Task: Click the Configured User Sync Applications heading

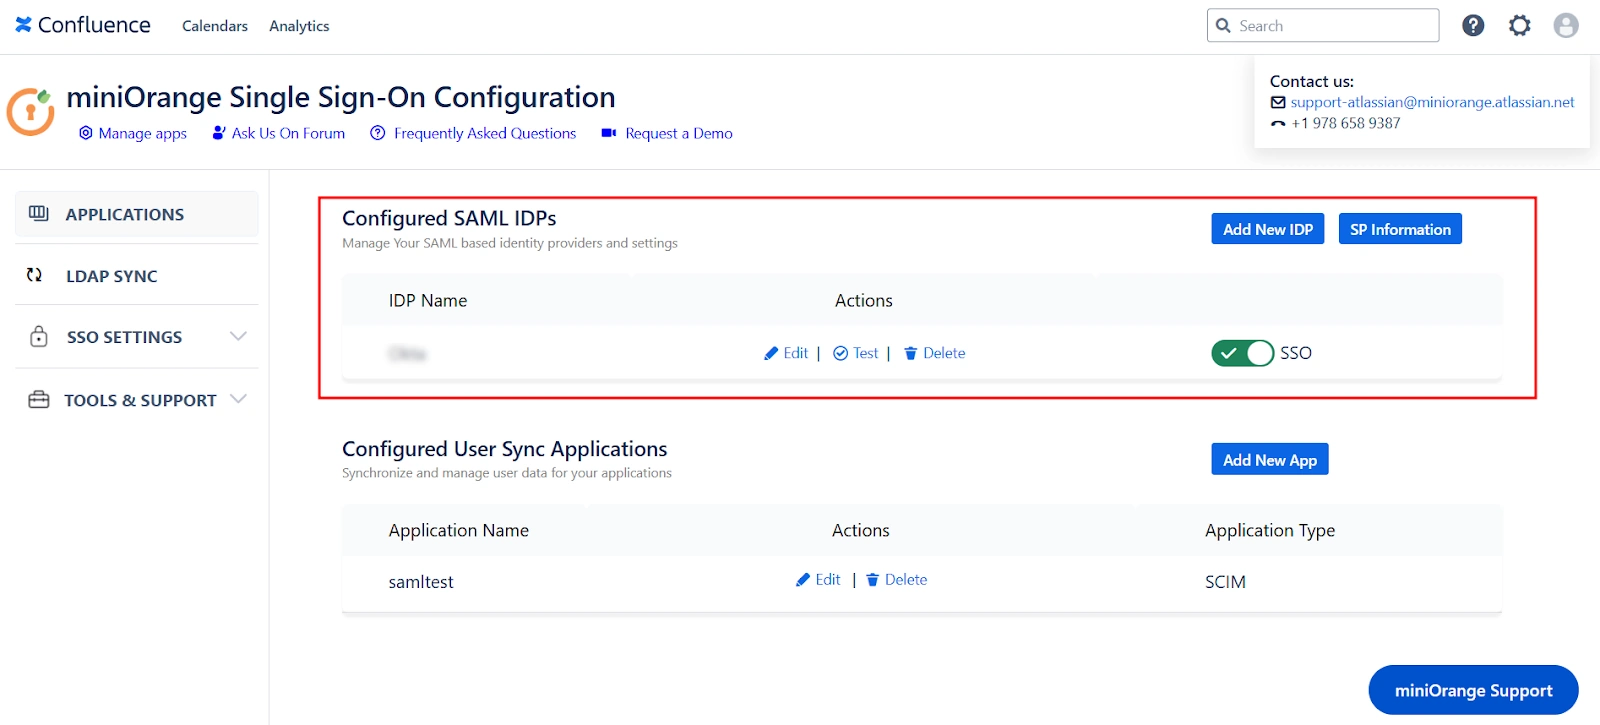Action: [x=504, y=449]
